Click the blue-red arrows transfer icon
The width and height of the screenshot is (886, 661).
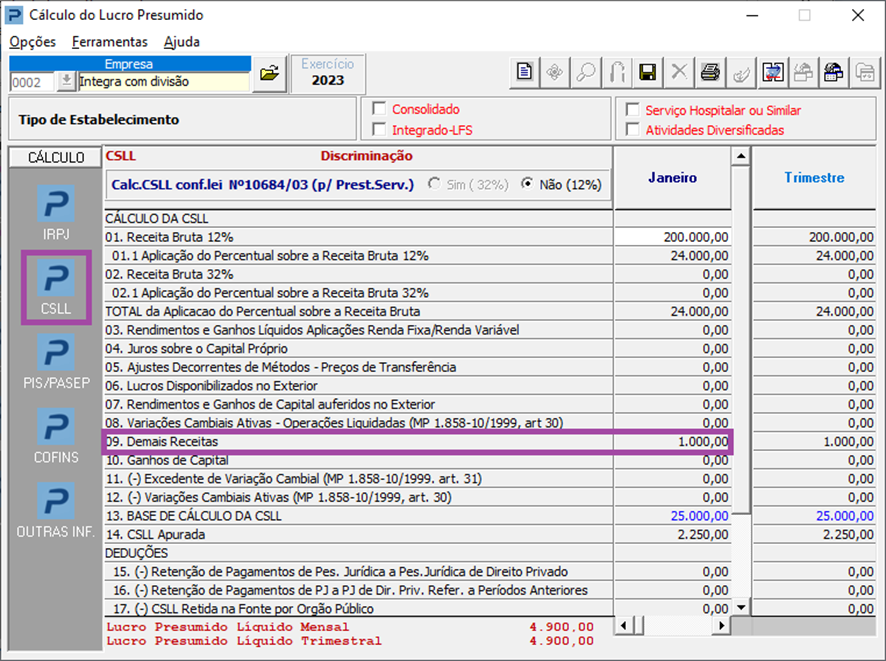tap(772, 73)
